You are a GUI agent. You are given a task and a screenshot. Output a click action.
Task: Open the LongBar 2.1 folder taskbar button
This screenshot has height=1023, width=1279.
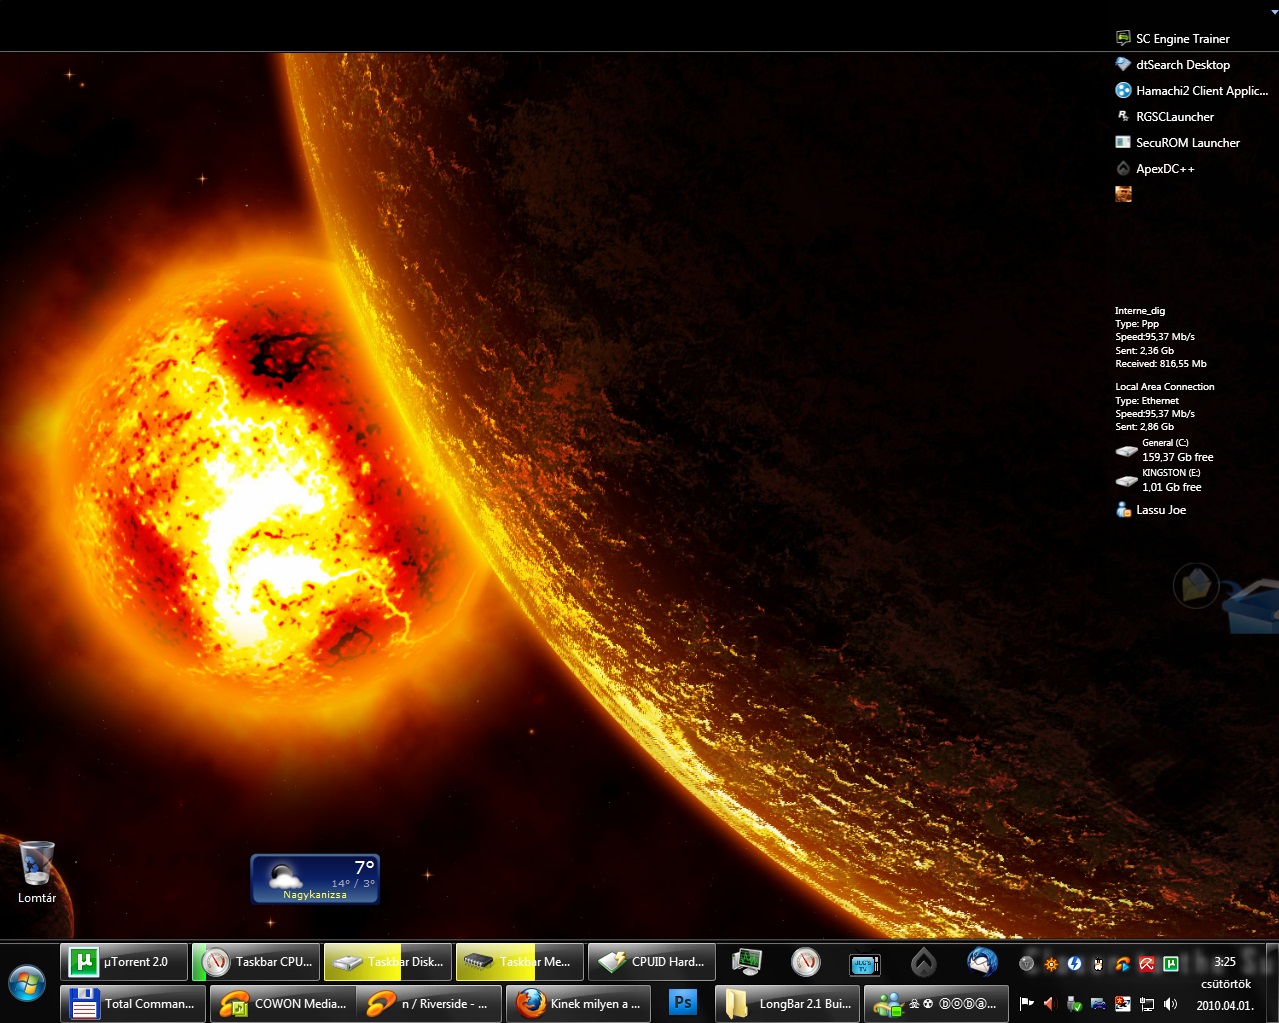[787, 1004]
